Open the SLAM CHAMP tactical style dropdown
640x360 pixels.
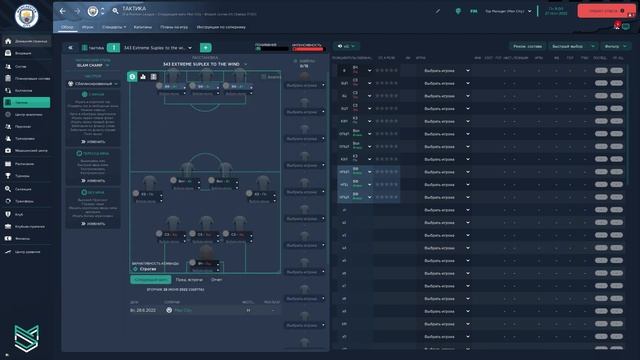click(93, 65)
